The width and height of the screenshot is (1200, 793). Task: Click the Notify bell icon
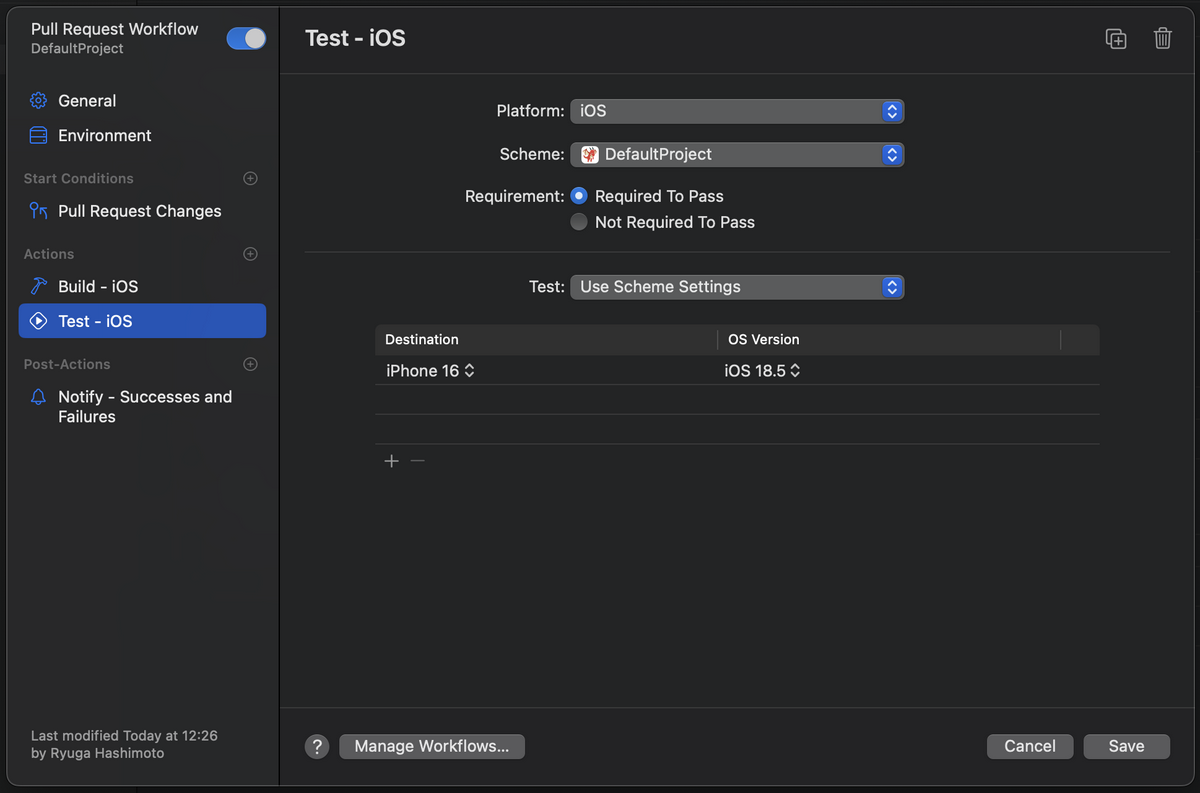tap(38, 397)
